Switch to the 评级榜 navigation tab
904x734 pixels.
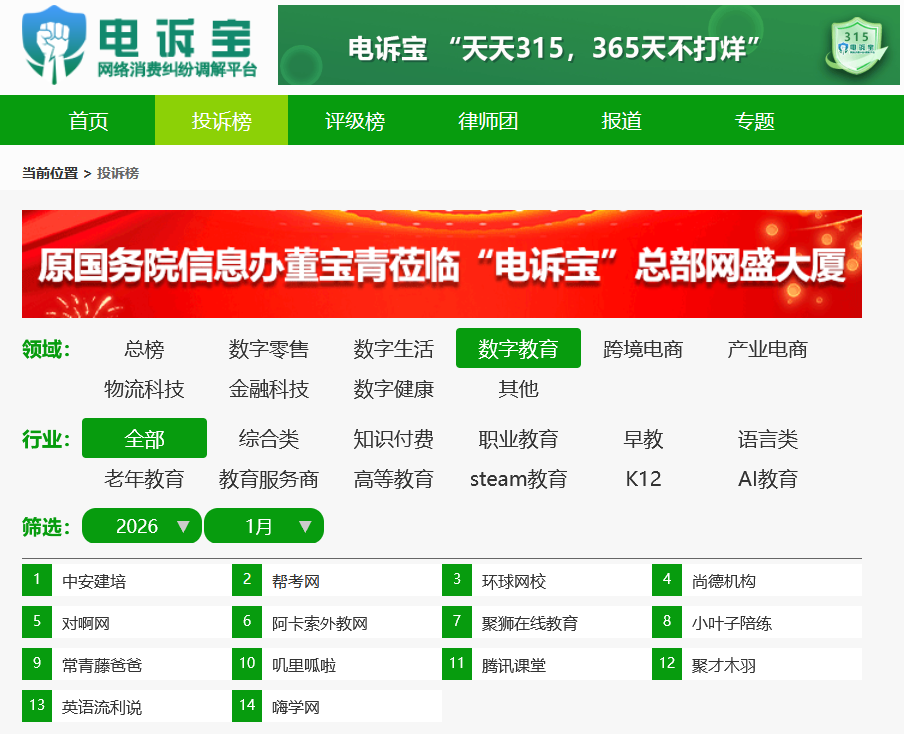354,120
